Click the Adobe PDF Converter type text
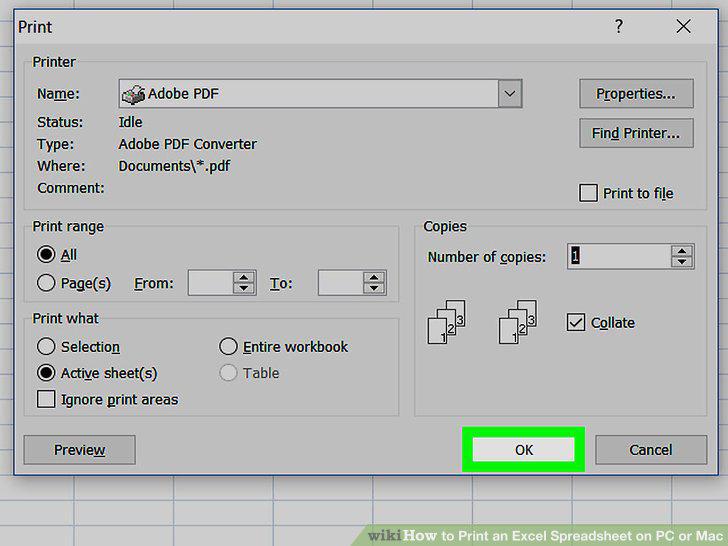 click(188, 144)
